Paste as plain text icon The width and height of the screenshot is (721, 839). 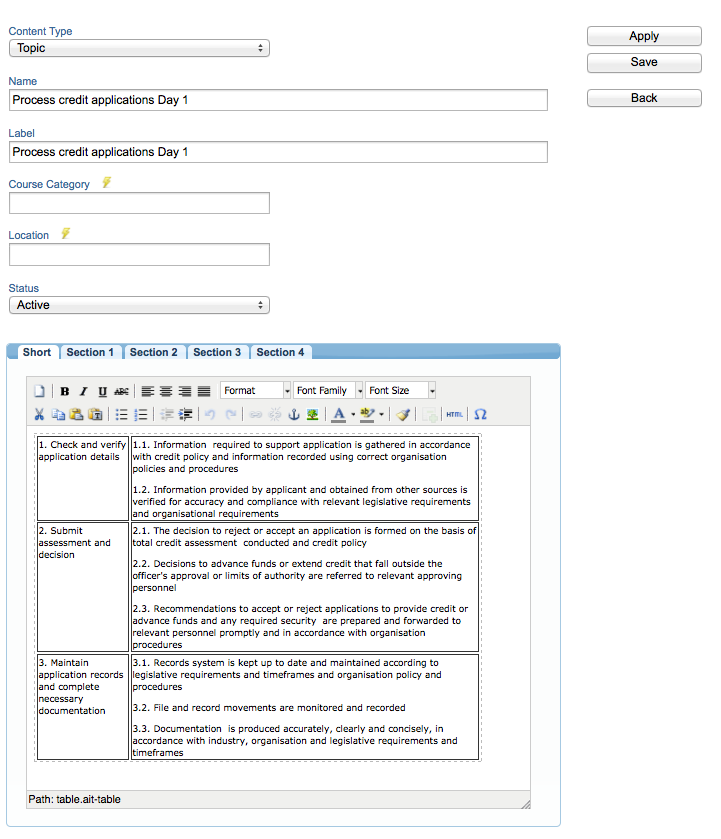click(x=95, y=414)
